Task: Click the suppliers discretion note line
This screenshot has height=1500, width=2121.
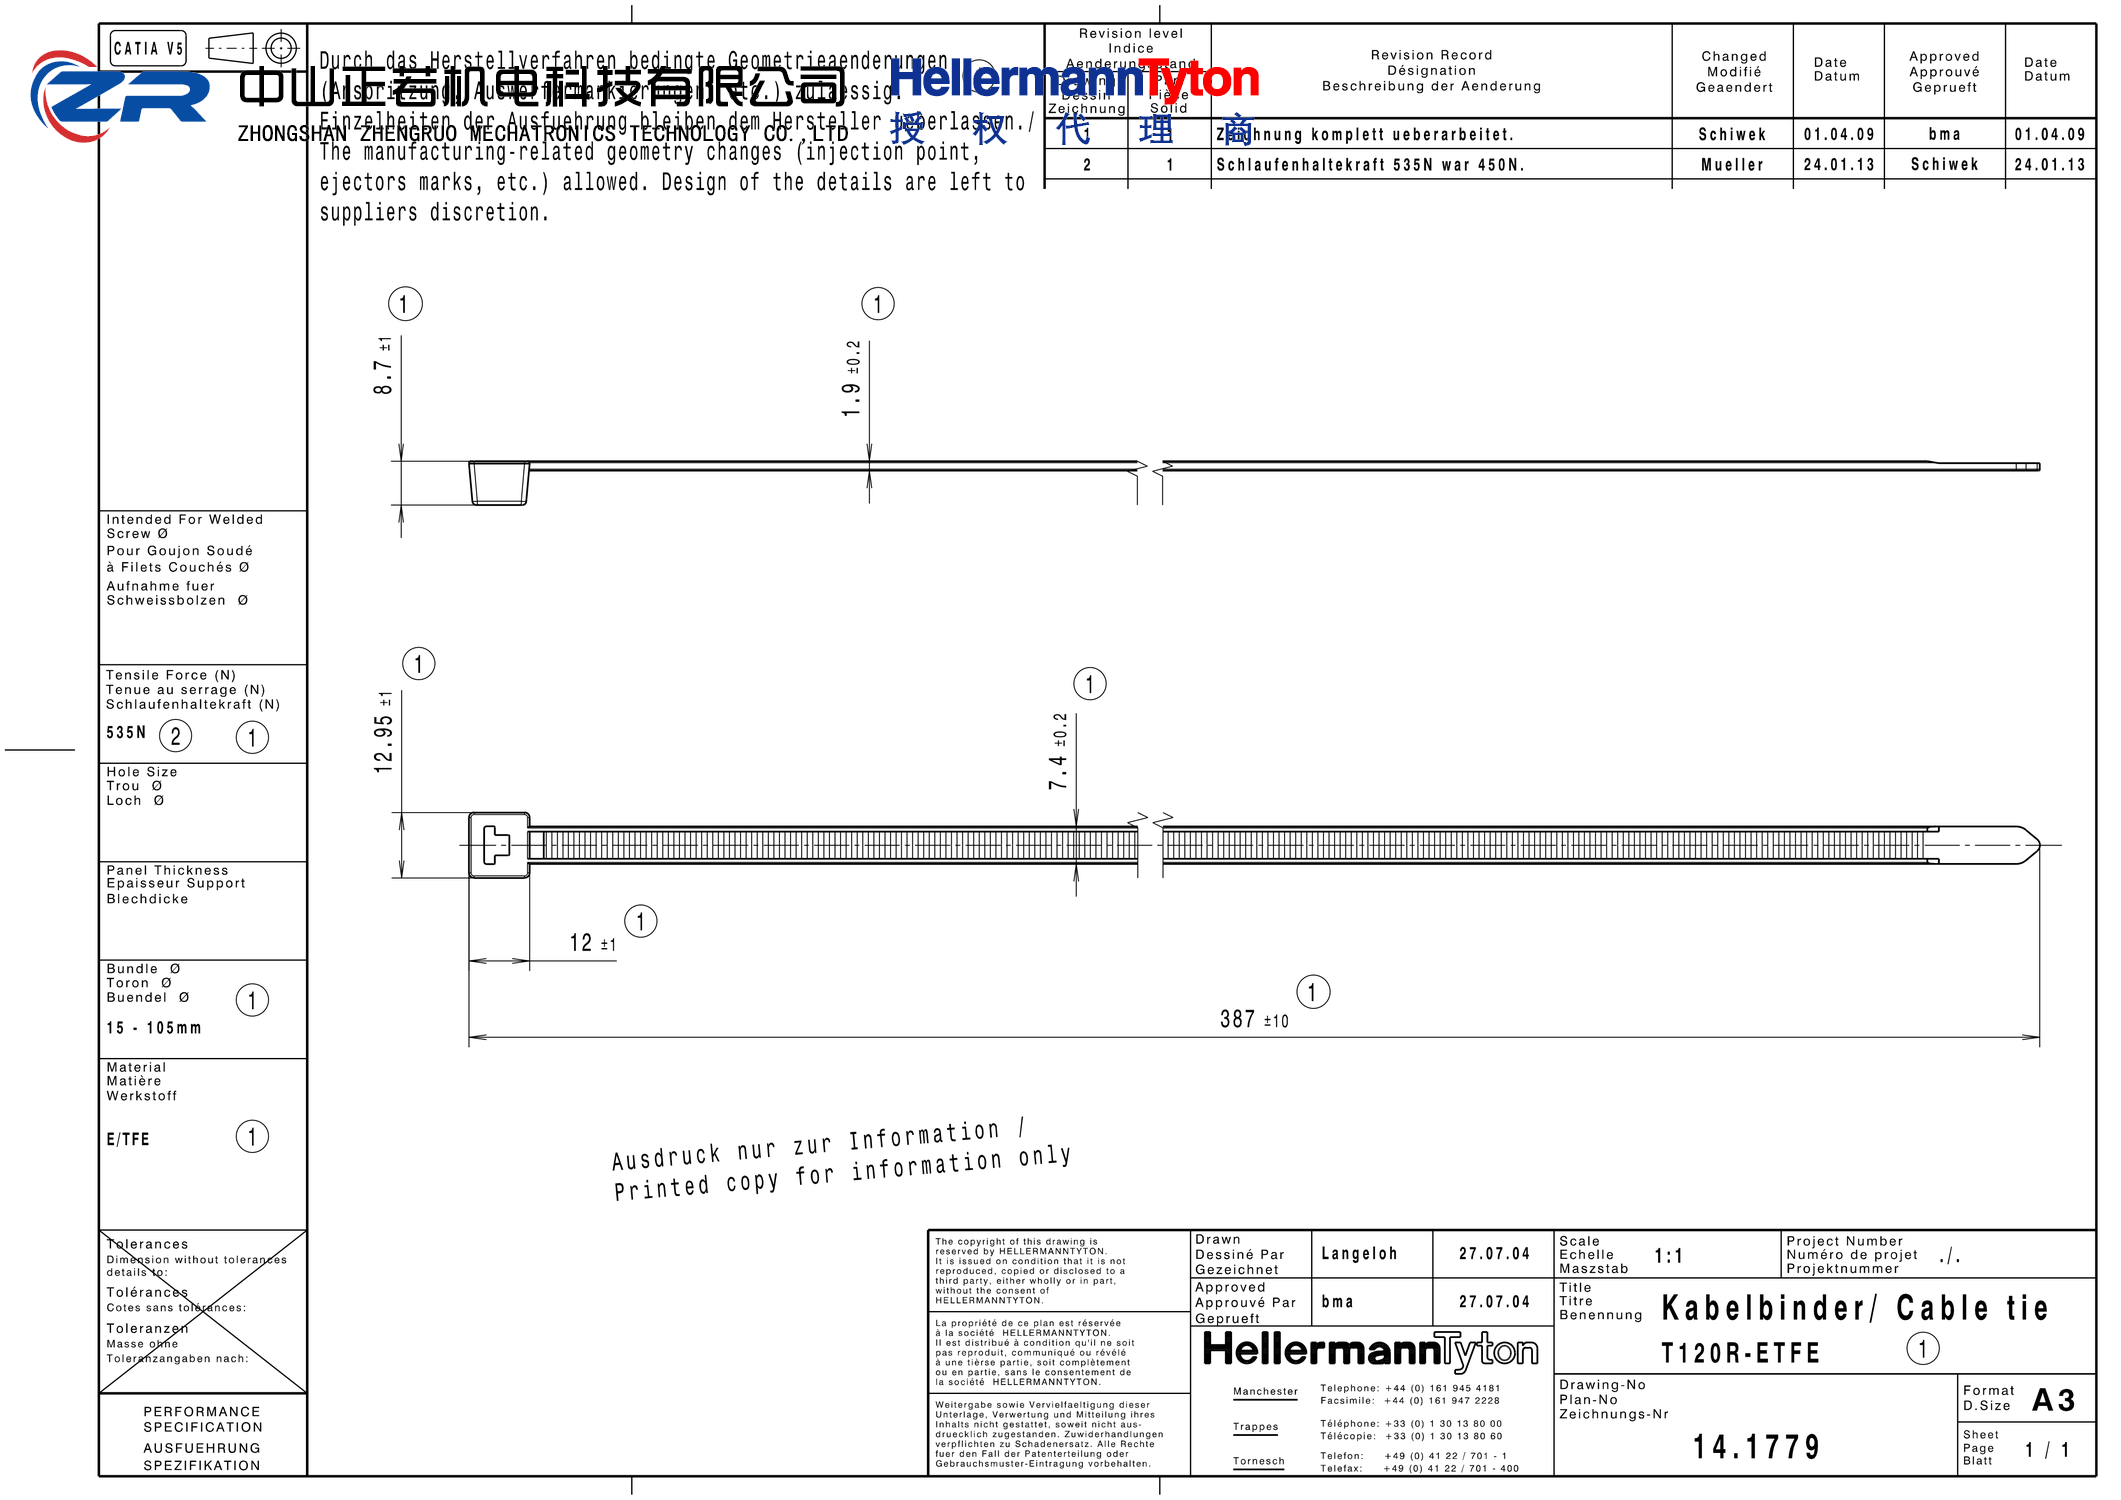Action: tap(434, 212)
